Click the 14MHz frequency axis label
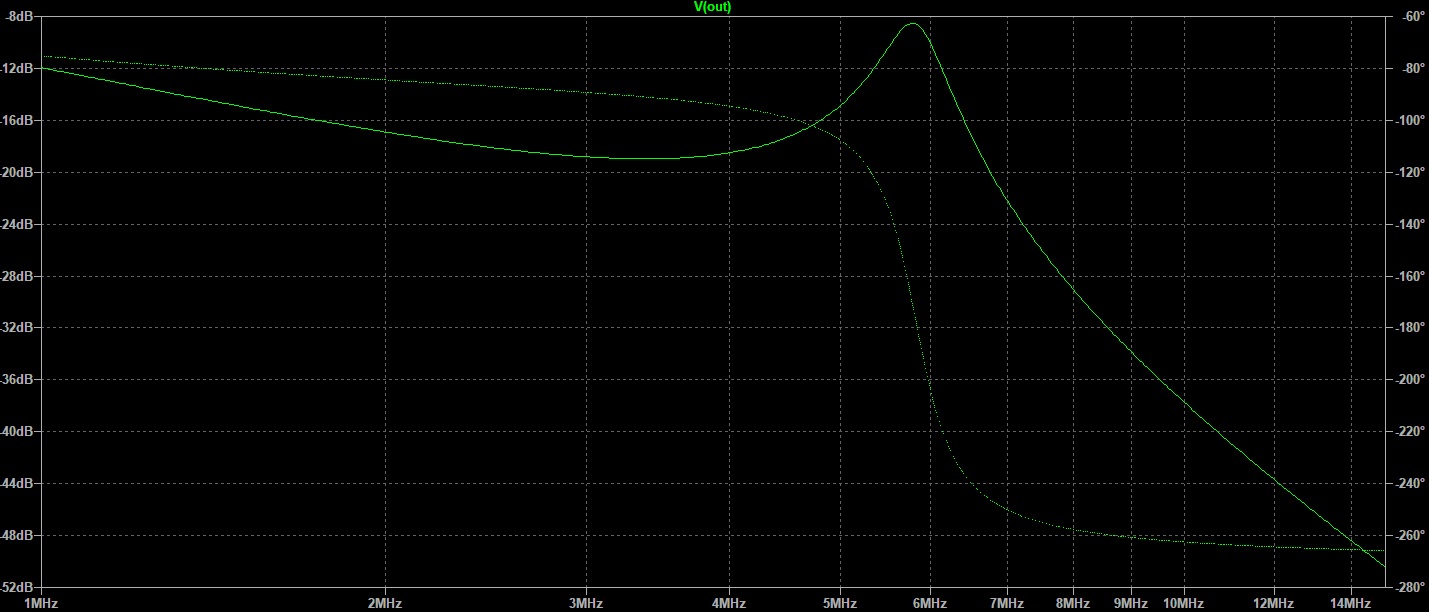Viewport: 1429px width, 612px height. pyautogui.click(x=1351, y=604)
